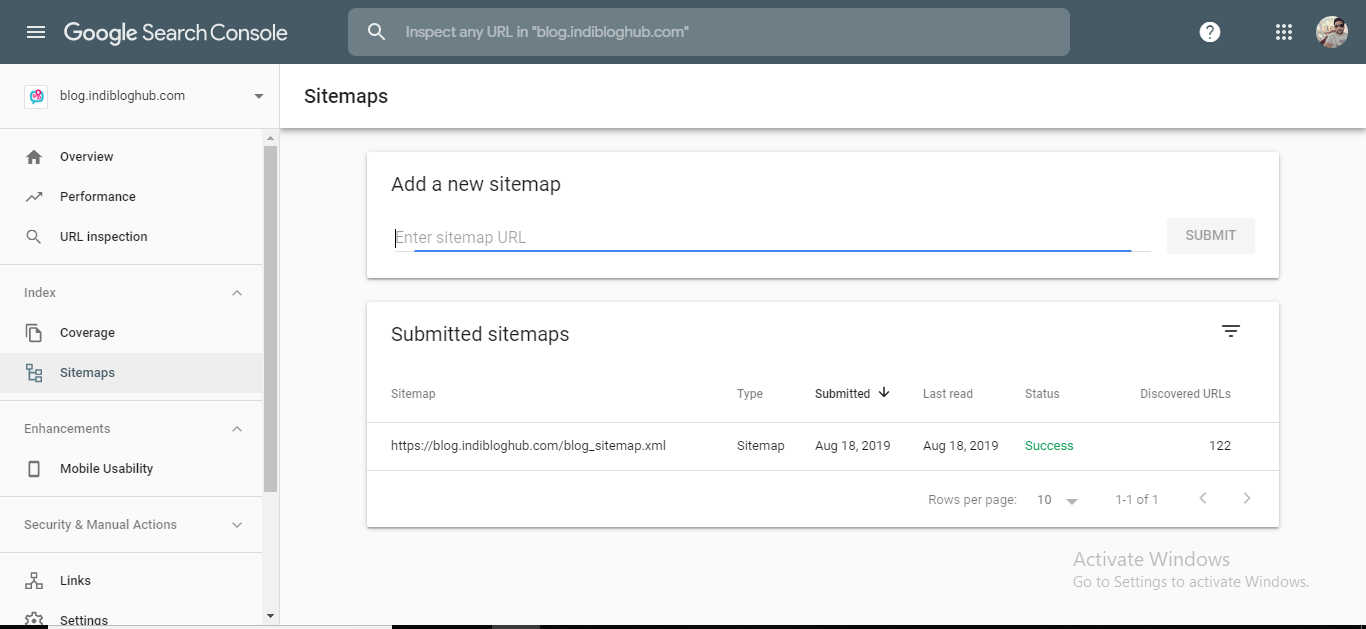Open the Google apps grid
Viewport: 1366px width, 629px height.
(x=1284, y=32)
